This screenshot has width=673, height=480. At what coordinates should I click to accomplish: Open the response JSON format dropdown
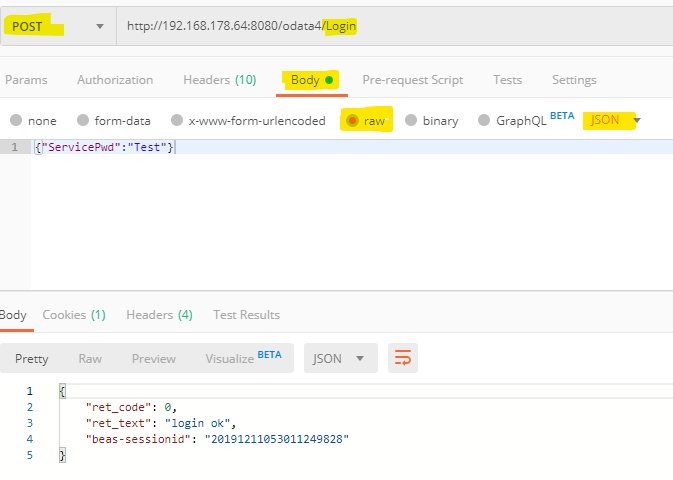[340, 358]
